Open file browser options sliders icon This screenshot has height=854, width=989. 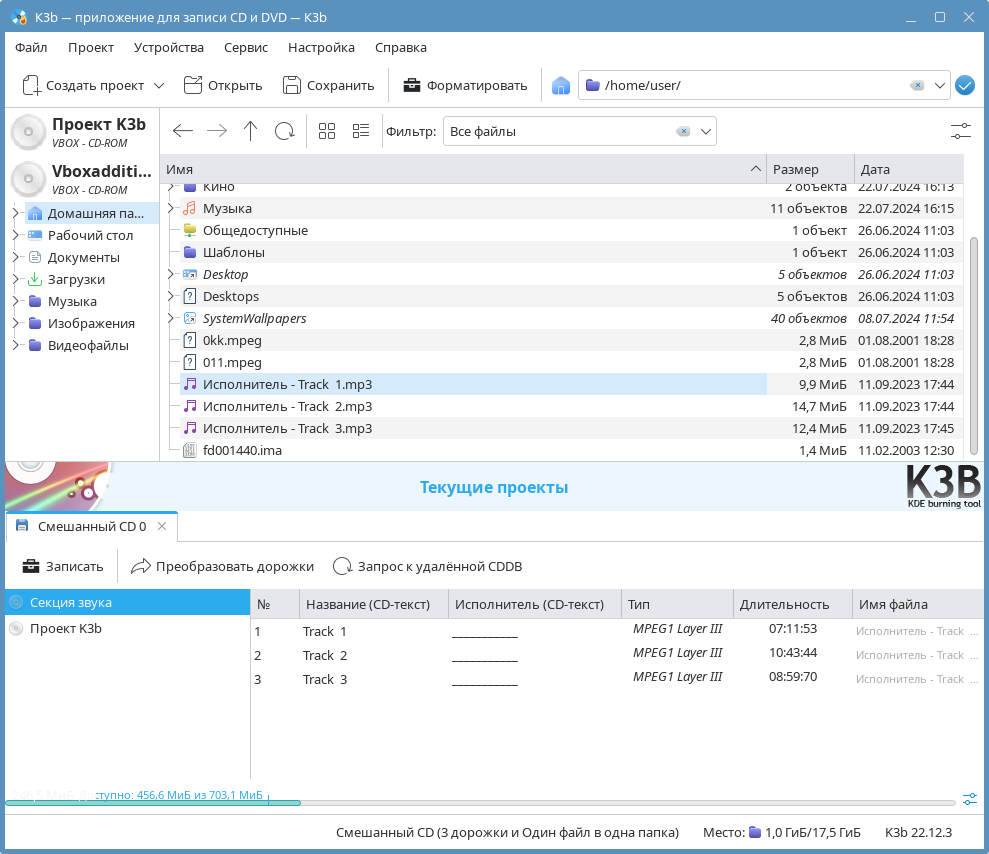click(960, 131)
